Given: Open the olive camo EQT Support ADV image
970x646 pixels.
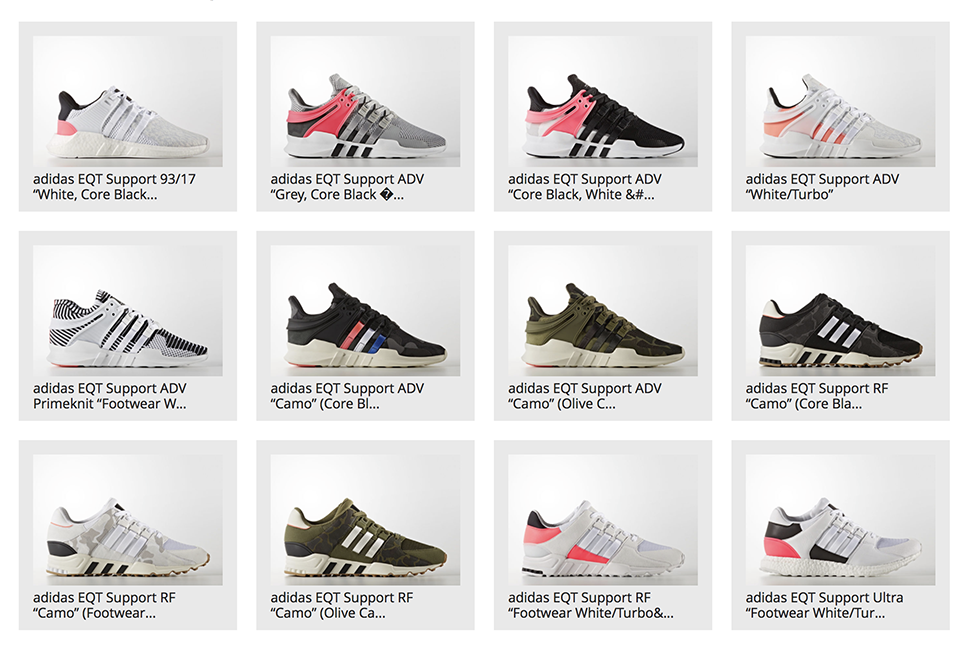Looking at the screenshot, I should pyautogui.click(x=603, y=311).
